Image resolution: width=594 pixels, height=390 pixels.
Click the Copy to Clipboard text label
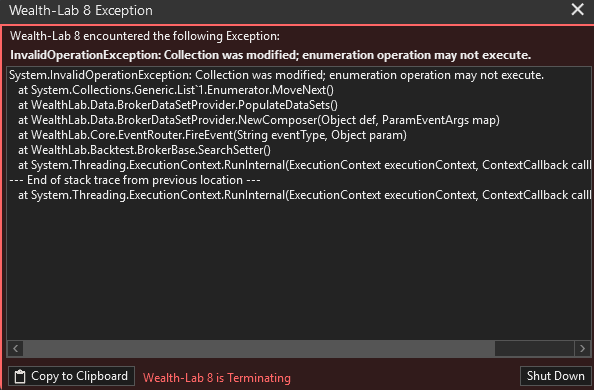(x=79, y=376)
